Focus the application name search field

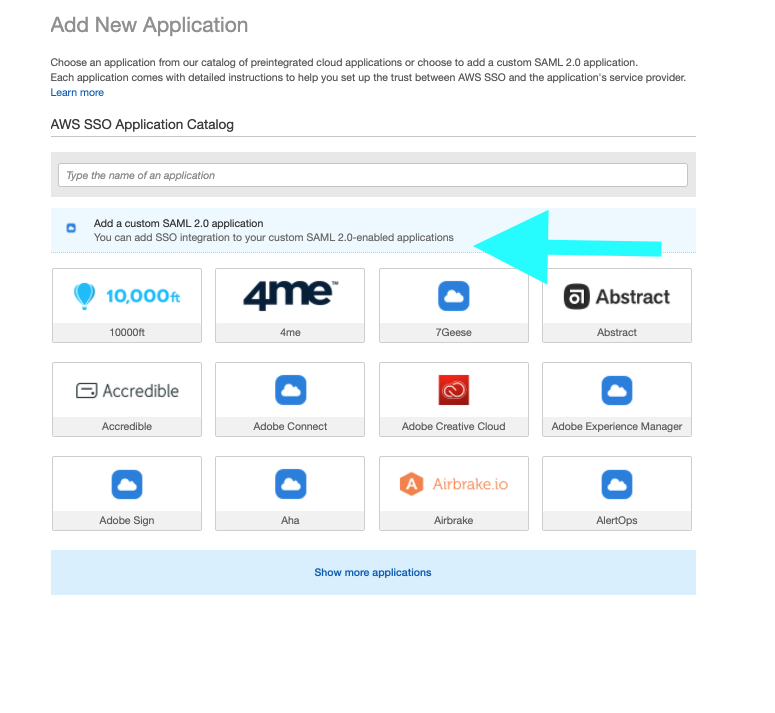(x=373, y=175)
